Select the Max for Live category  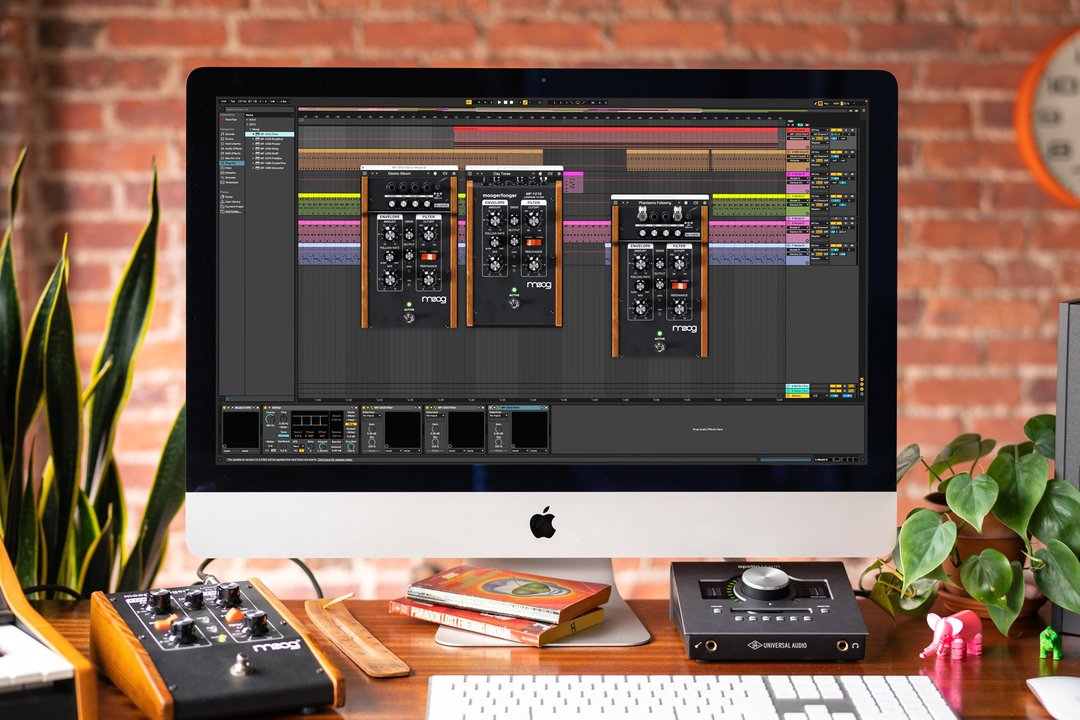[x=232, y=158]
